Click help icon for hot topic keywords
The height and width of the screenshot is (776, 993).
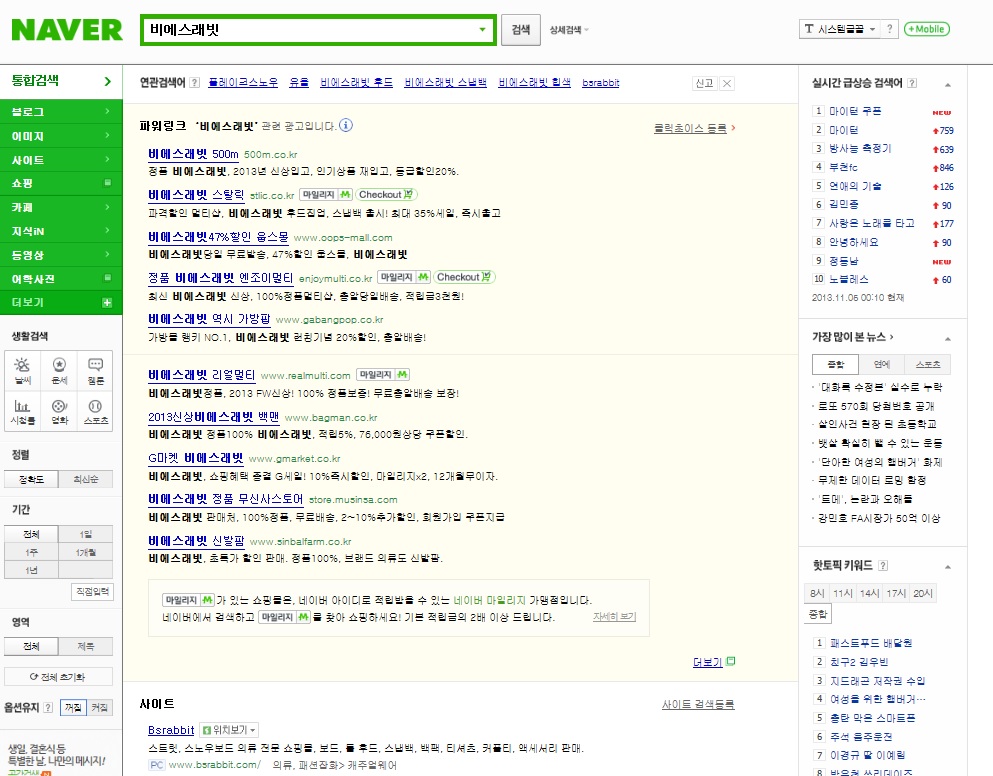(883, 566)
